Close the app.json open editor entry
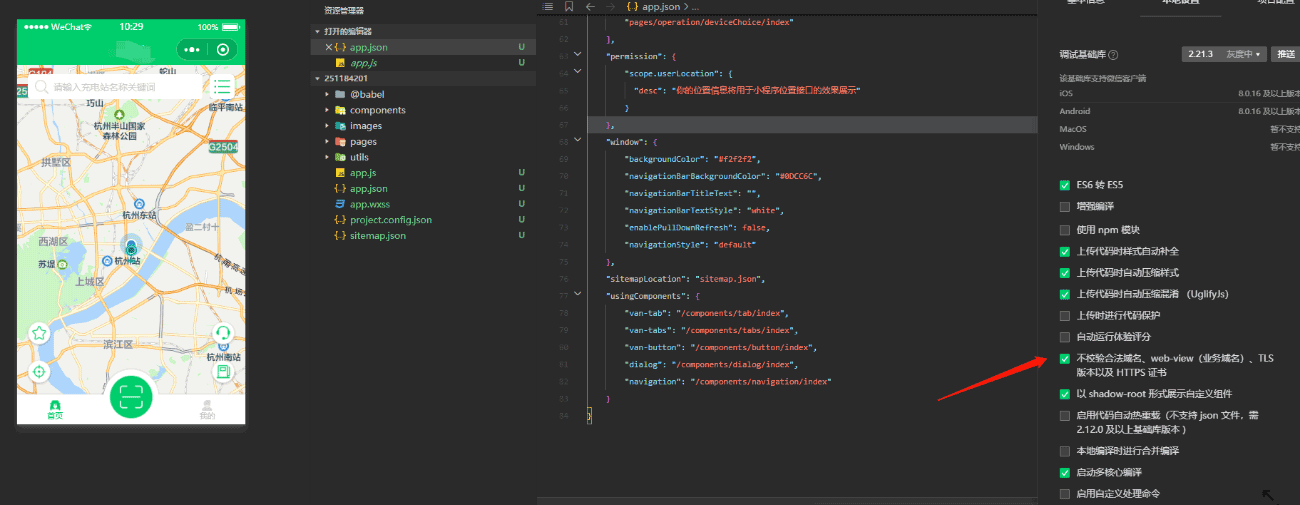 click(329, 47)
